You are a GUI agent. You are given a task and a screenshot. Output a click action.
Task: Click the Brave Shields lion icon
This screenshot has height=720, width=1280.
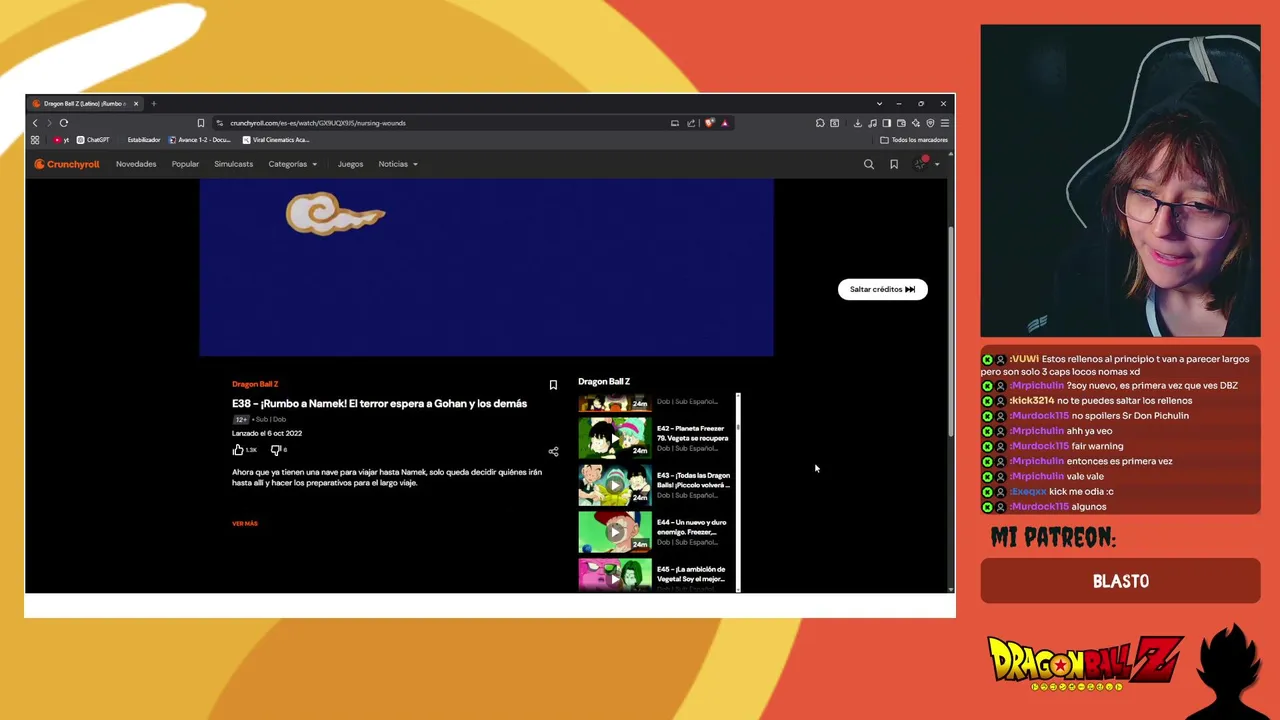pyautogui.click(x=710, y=123)
